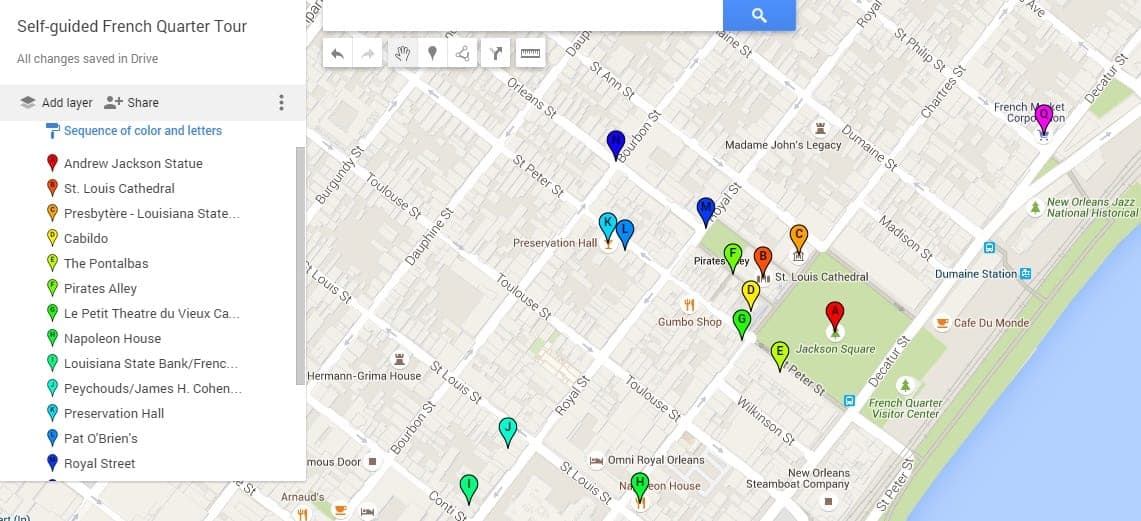The height and width of the screenshot is (521, 1141).
Task: Click the Preservation Hall map label
Action: tap(555, 243)
